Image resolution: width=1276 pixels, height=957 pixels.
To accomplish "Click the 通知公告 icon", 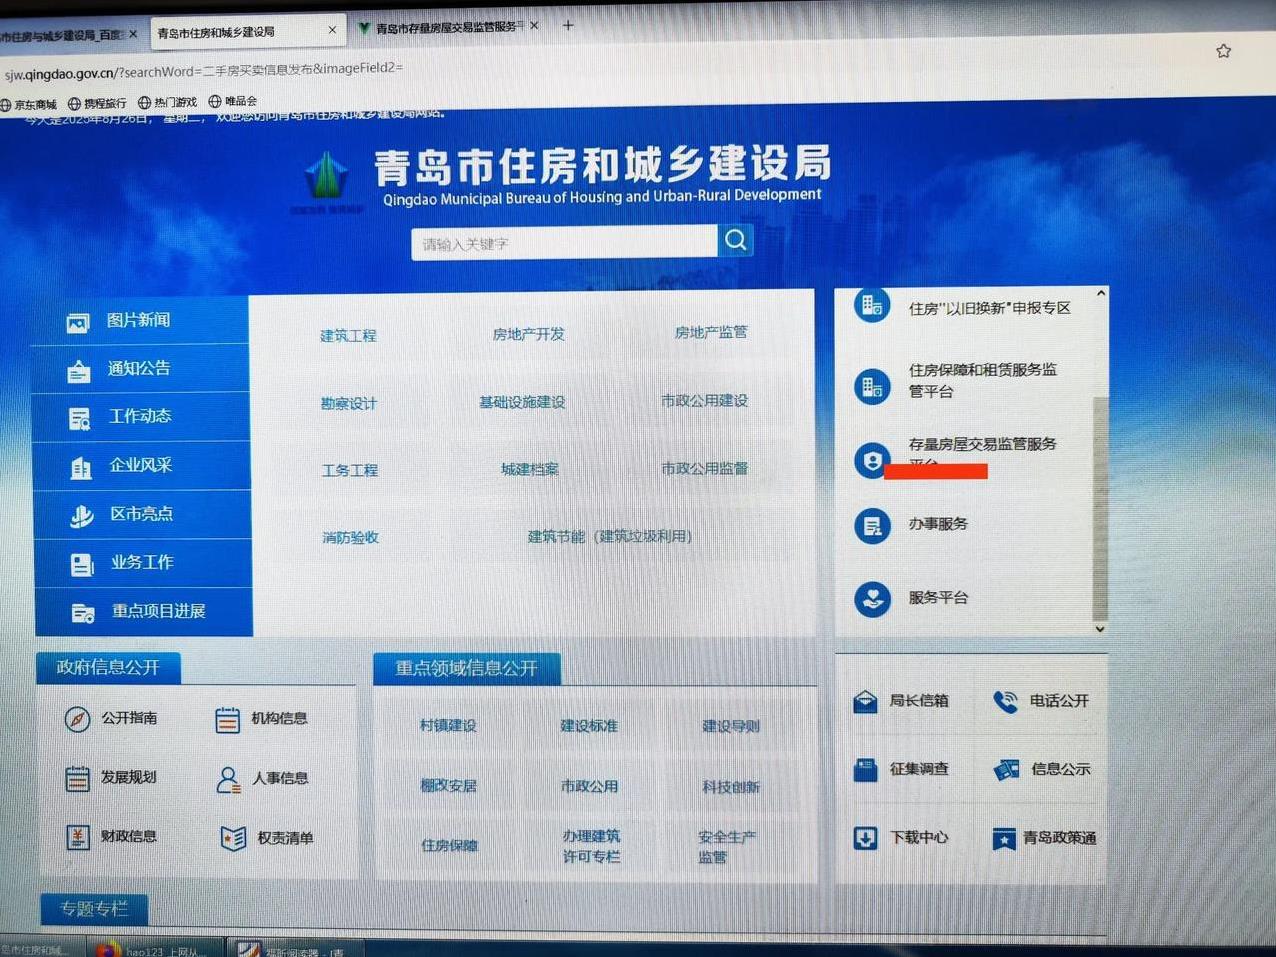I will click(79, 371).
